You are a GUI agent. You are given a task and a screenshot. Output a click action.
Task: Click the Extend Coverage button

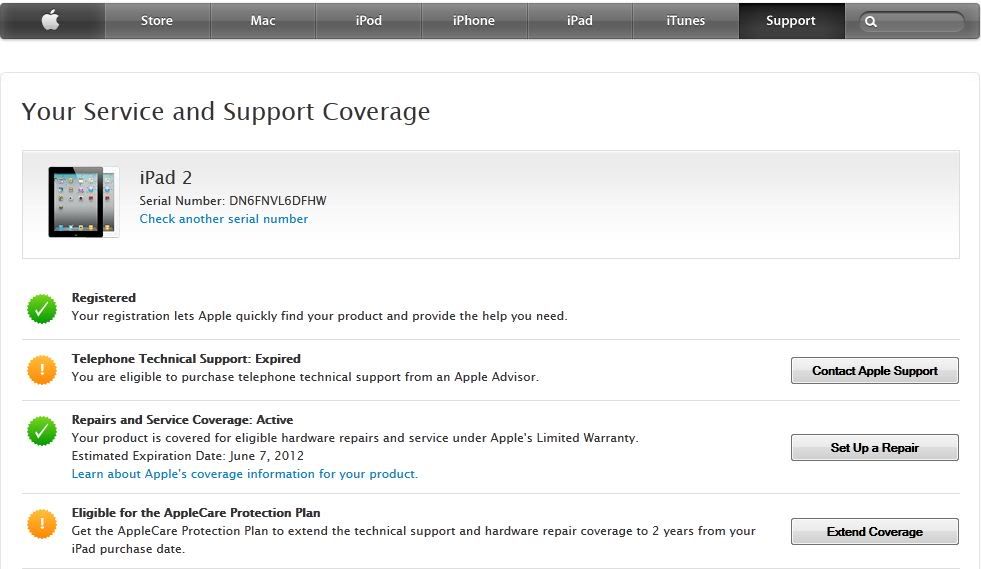[x=875, y=531]
